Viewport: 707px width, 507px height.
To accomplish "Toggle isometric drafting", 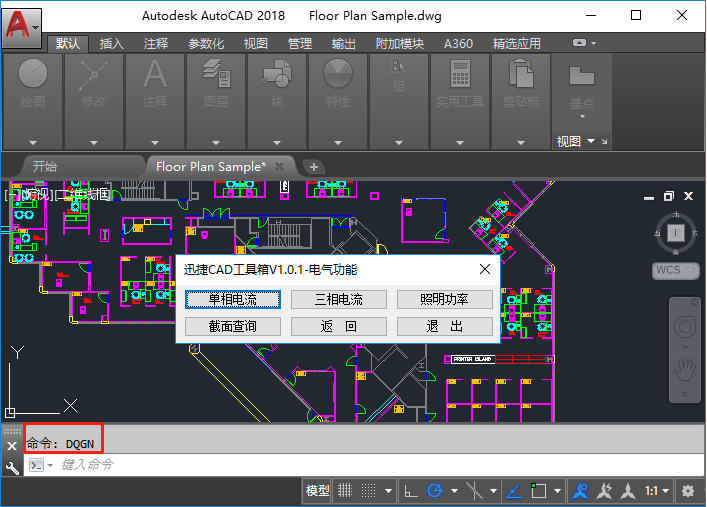I will click(474, 491).
